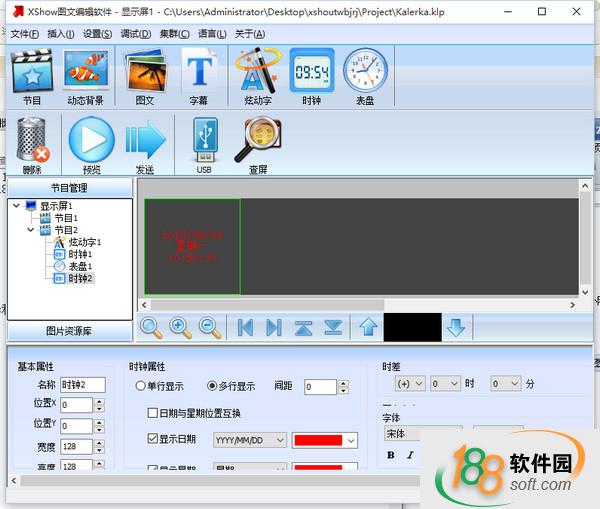
Task: Open the 动态背景 dynamic background tool
Action: 87,73
